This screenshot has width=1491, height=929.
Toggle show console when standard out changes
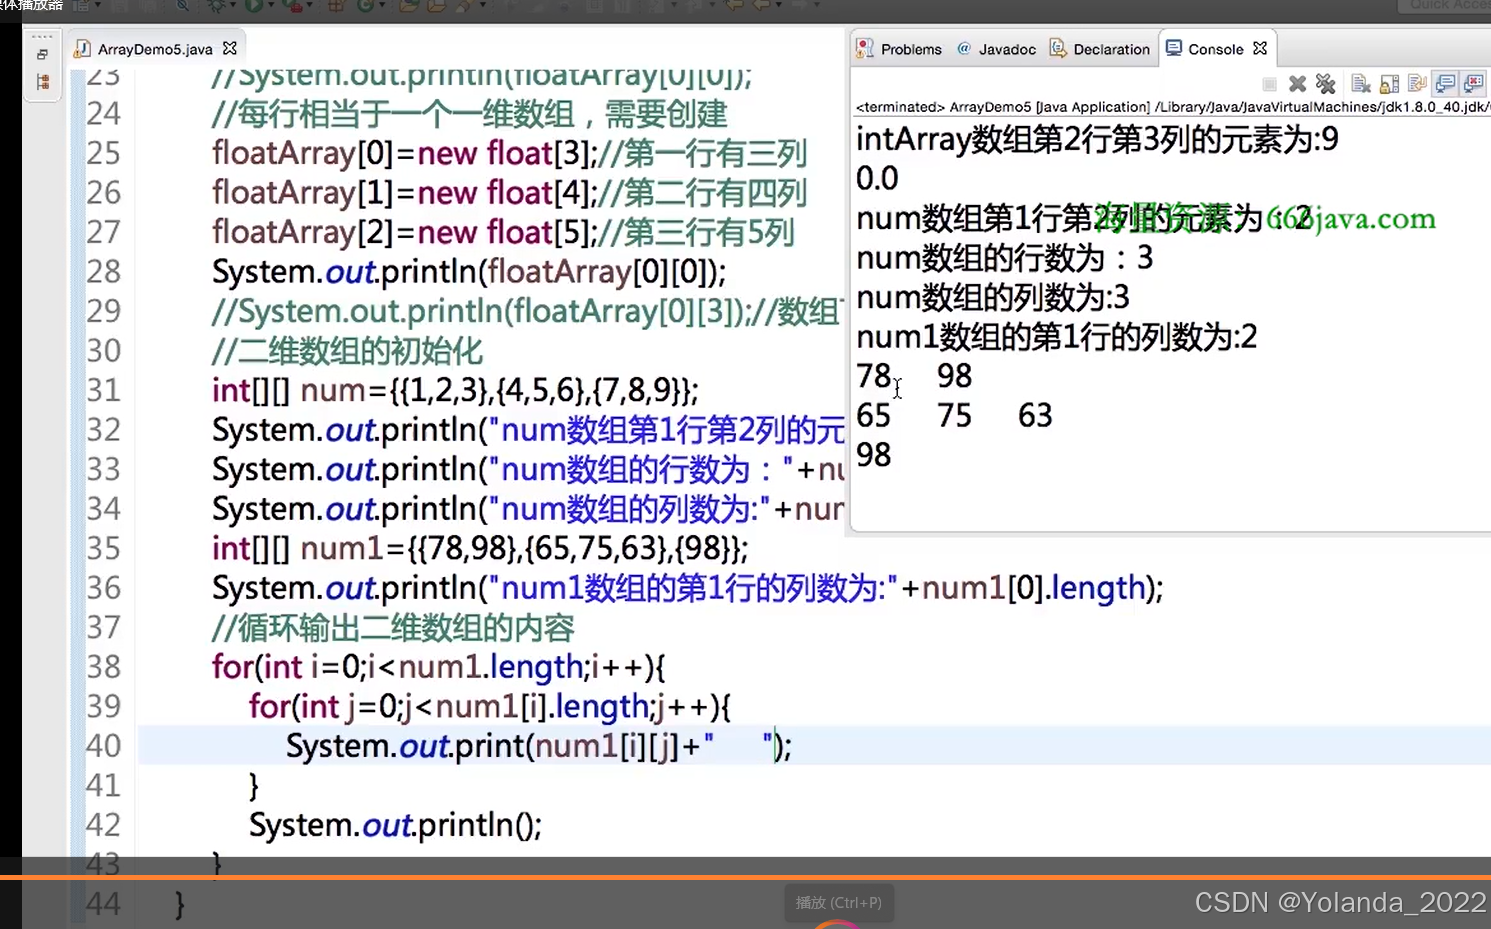(1444, 84)
